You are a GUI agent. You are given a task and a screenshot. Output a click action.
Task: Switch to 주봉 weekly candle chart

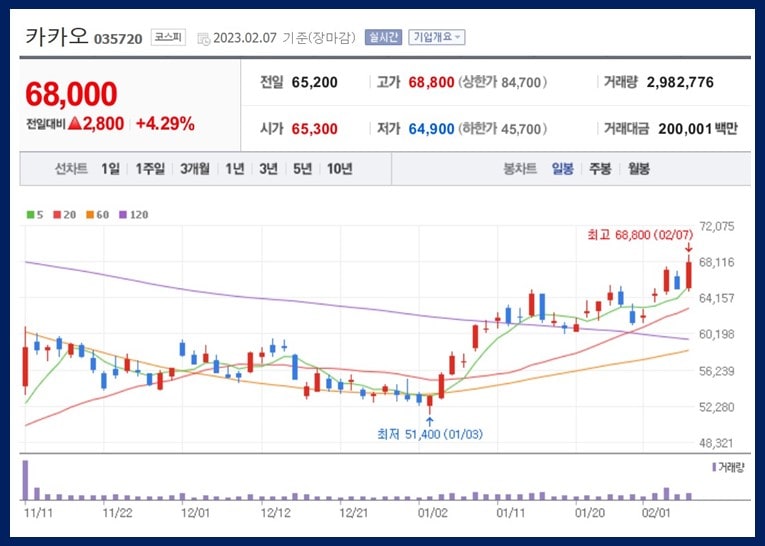(x=600, y=169)
